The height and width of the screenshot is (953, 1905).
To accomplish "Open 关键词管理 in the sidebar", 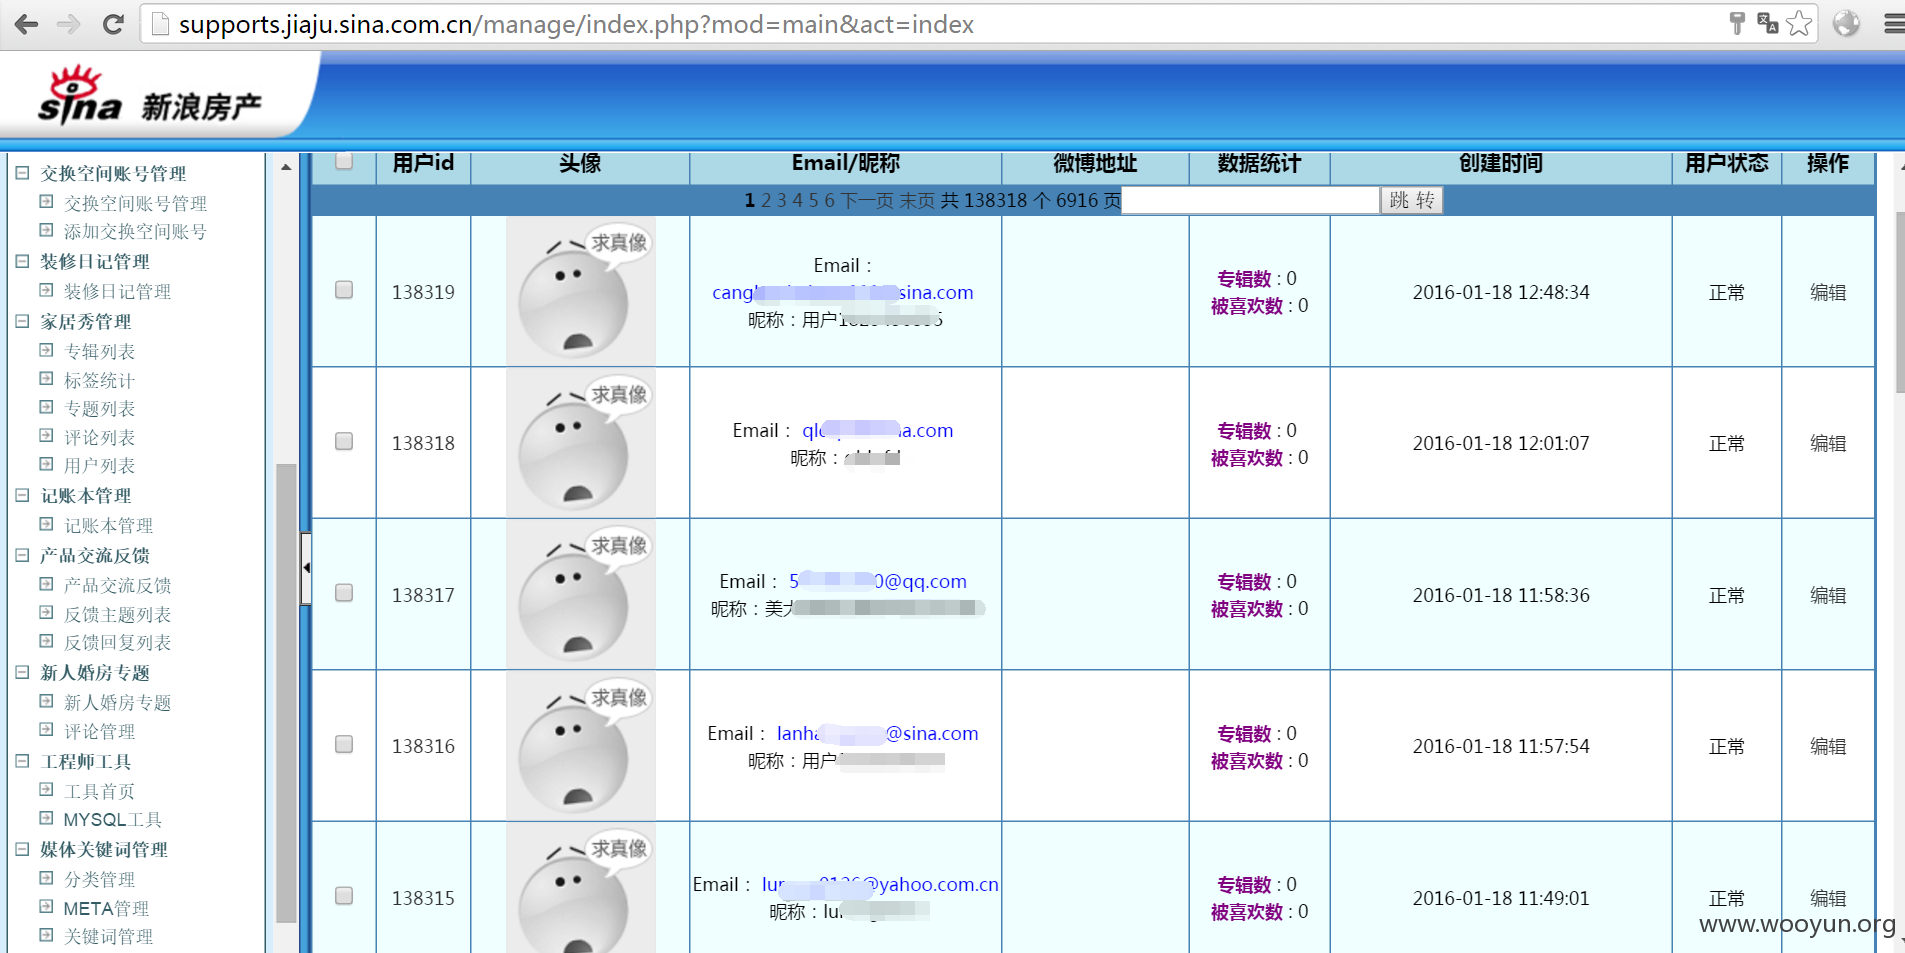I will [x=108, y=936].
